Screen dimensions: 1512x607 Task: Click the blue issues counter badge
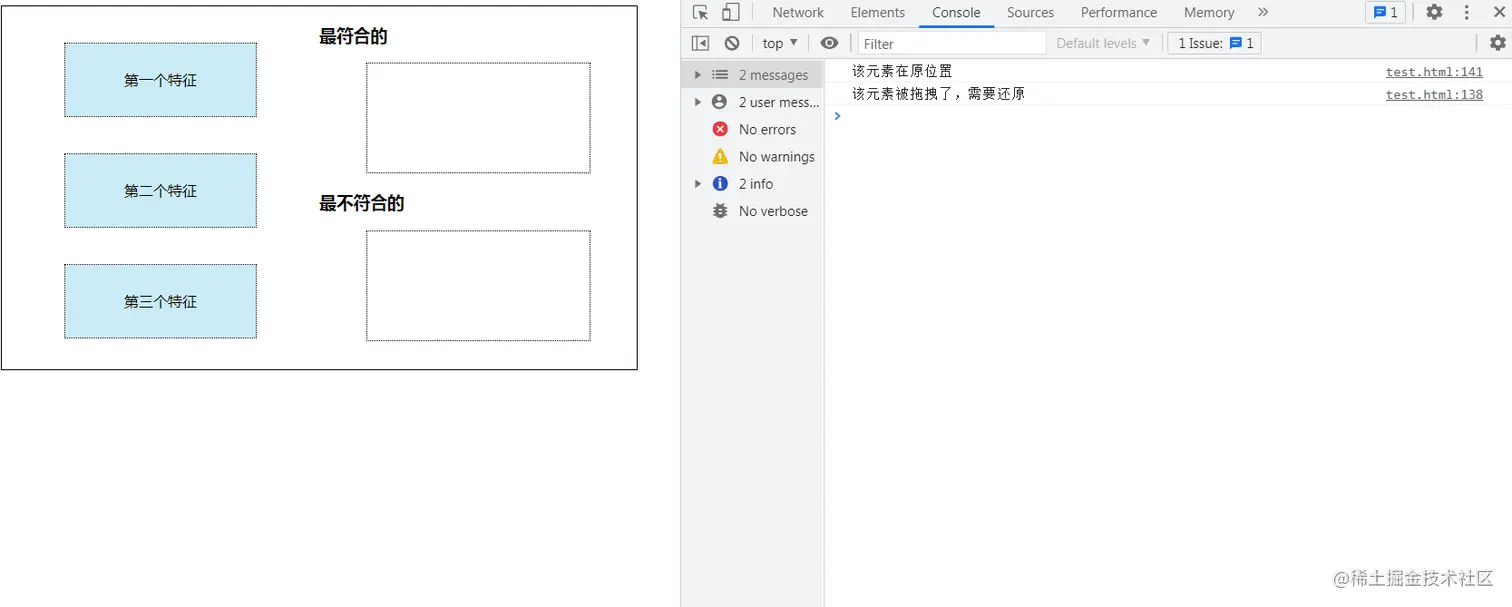1385,13
